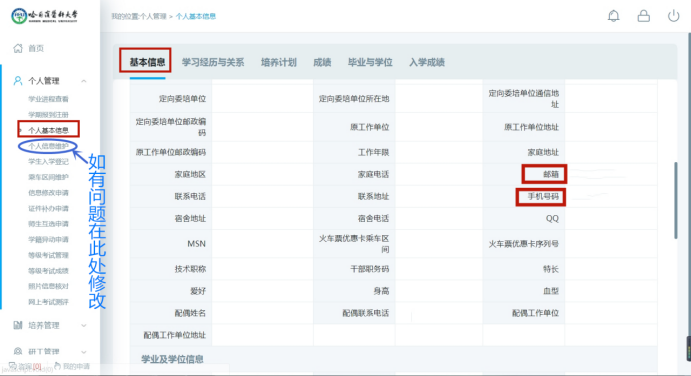Image resolution: width=691 pixels, height=376 pixels.
Task: Click the lock icon in header
Action: click(x=643, y=16)
